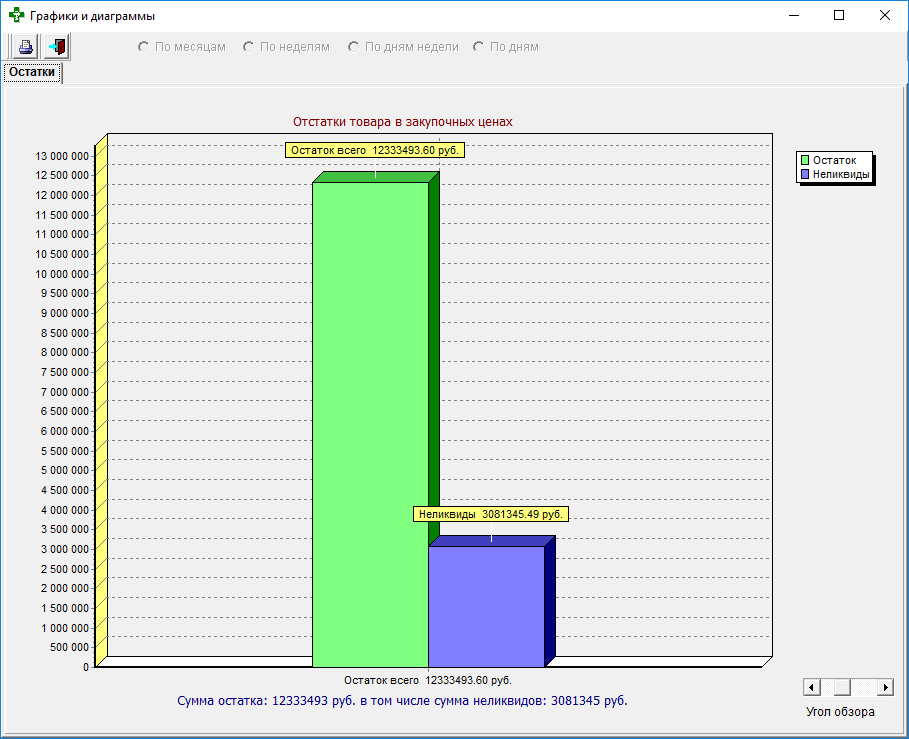Click the view angle scrollbar thumb
The width and height of the screenshot is (909, 739).
pyautogui.click(x=842, y=687)
